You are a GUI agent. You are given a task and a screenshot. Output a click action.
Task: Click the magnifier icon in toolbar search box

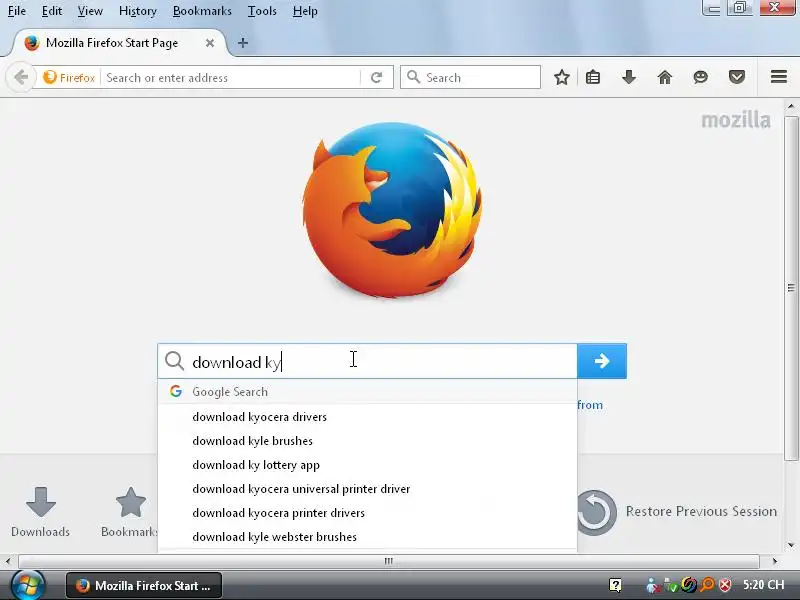tap(413, 77)
